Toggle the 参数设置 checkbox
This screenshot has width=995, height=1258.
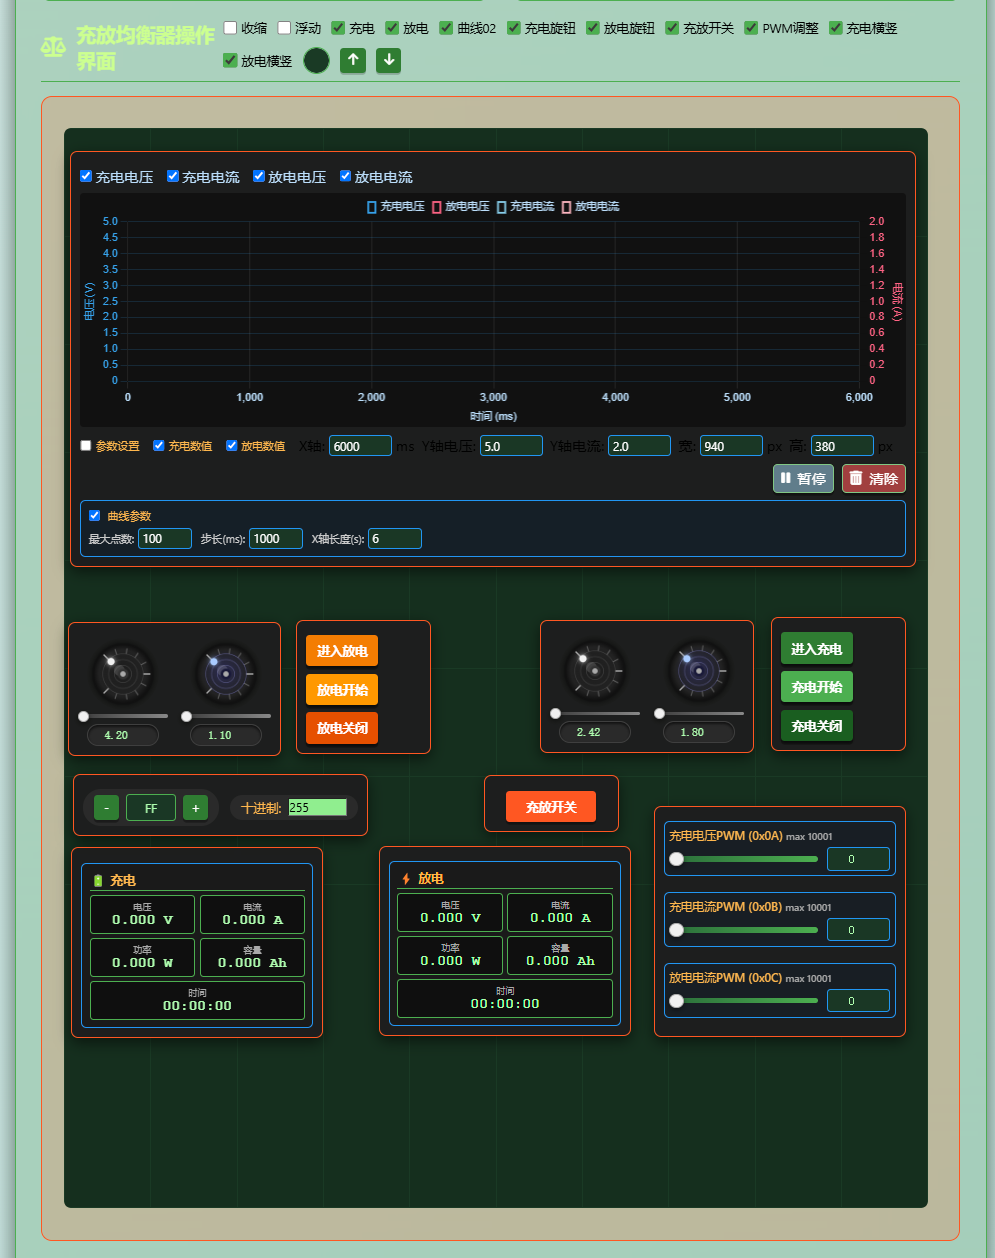coord(86,446)
